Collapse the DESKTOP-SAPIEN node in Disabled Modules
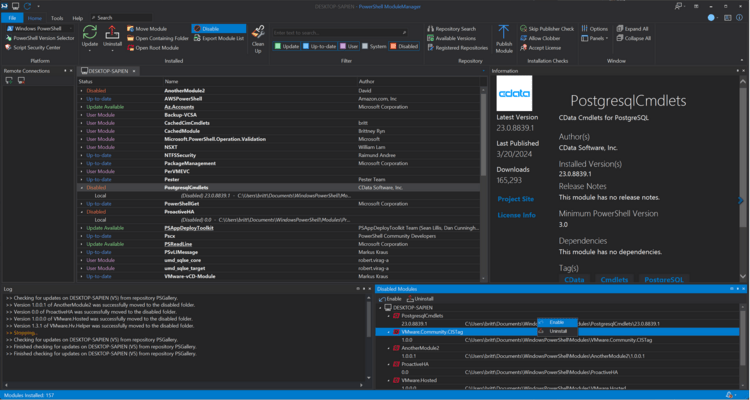This screenshot has height=400, width=750. 381,308
